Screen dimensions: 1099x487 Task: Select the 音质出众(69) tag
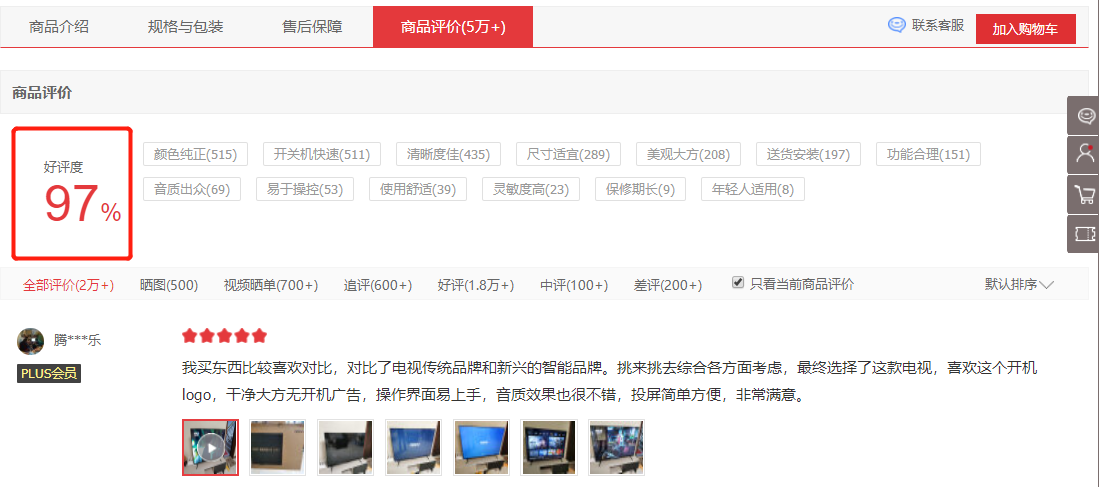[x=192, y=189]
